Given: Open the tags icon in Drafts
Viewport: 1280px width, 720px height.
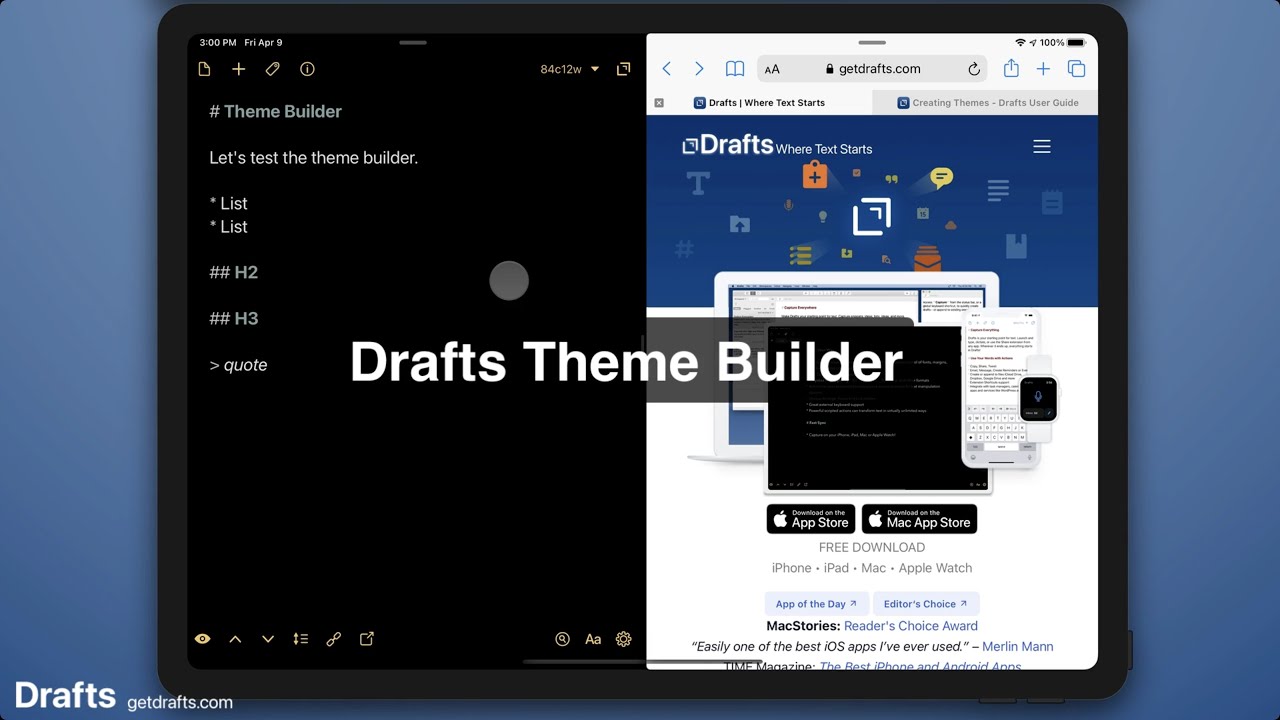Looking at the screenshot, I should point(272,69).
